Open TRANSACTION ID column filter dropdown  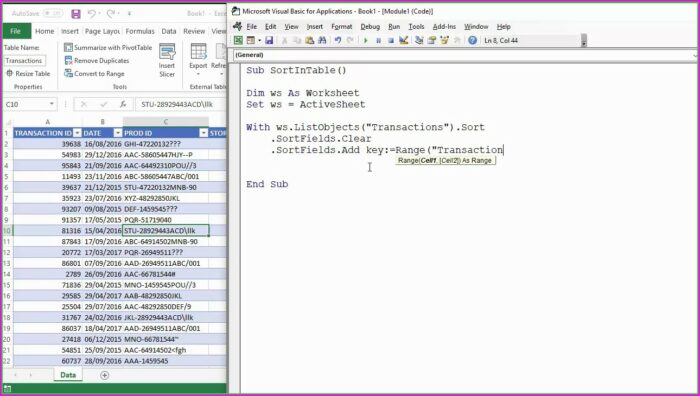(x=77, y=133)
